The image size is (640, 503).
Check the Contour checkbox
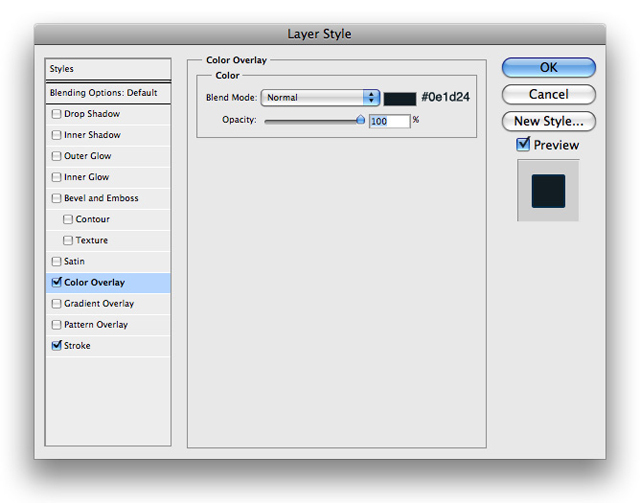[68, 219]
